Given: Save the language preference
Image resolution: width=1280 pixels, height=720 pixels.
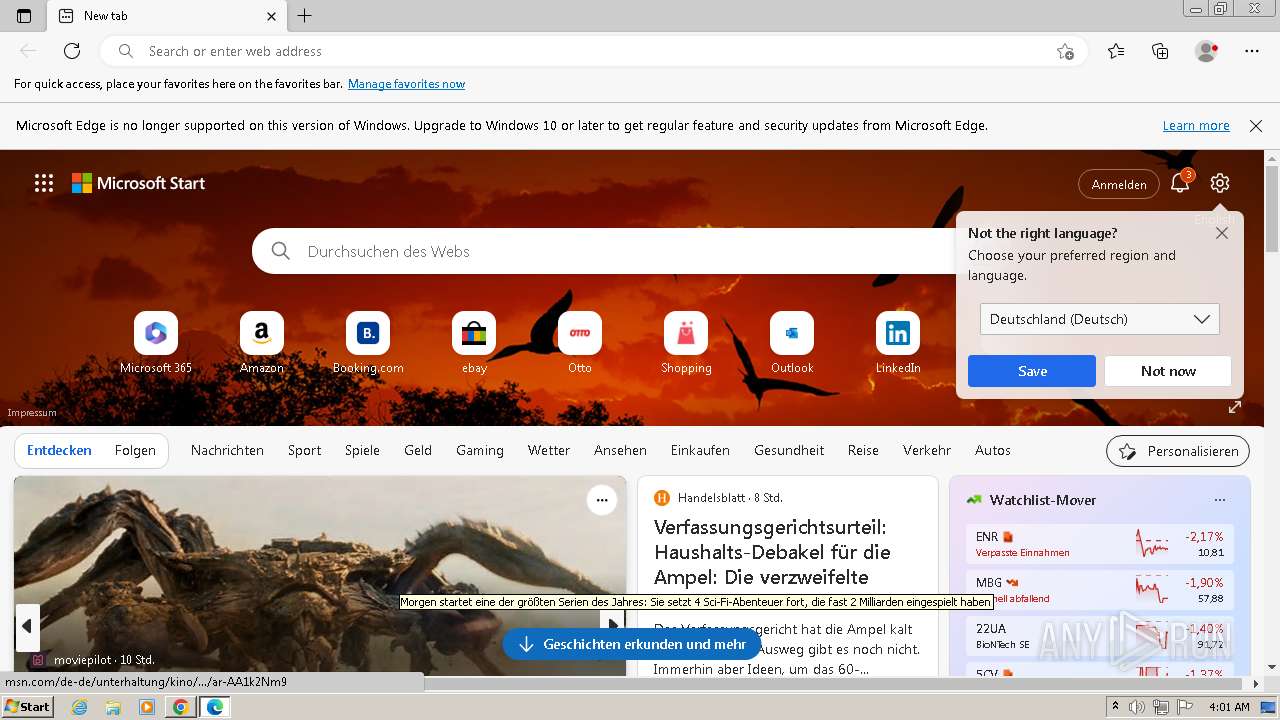Looking at the screenshot, I should pyautogui.click(x=1032, y=371).
